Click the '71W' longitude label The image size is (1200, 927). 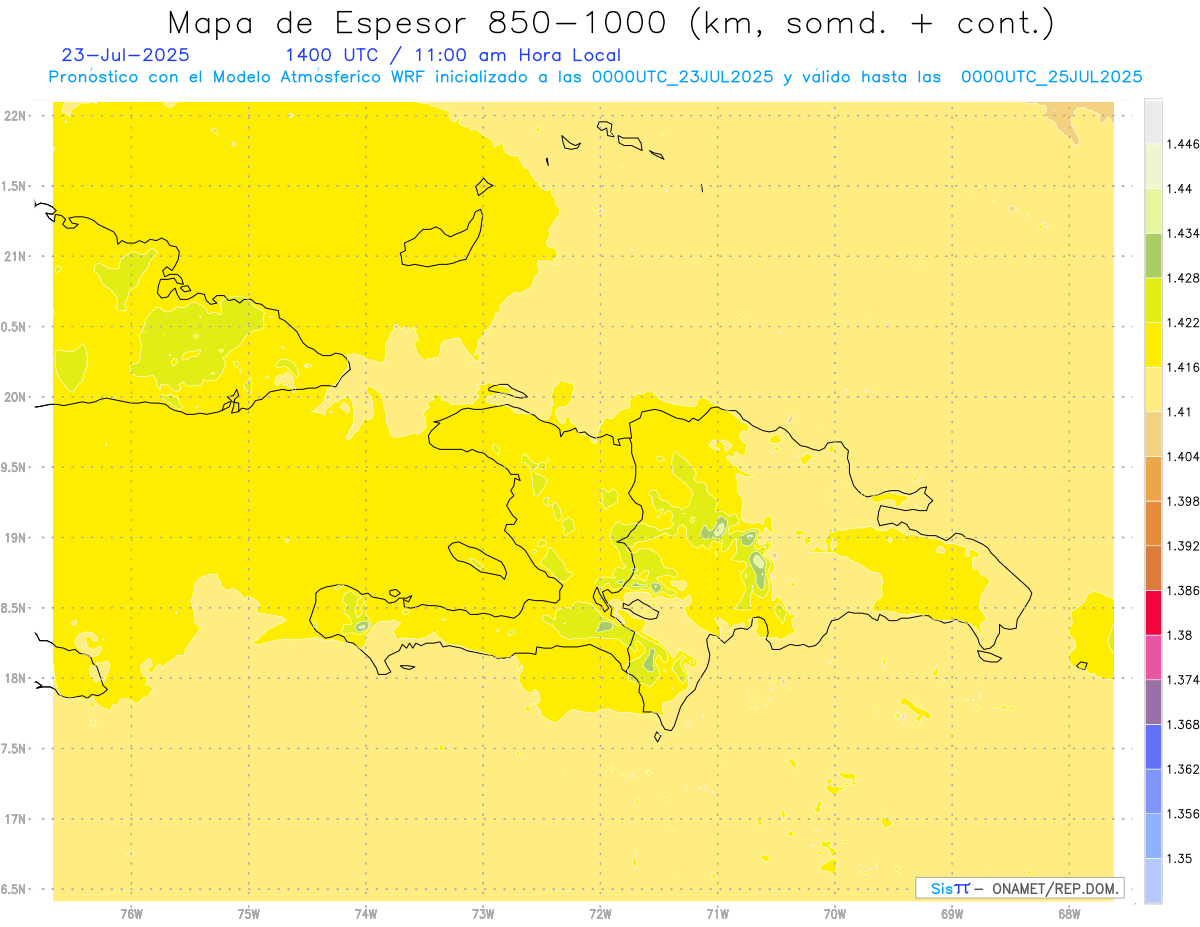[717, 914]
